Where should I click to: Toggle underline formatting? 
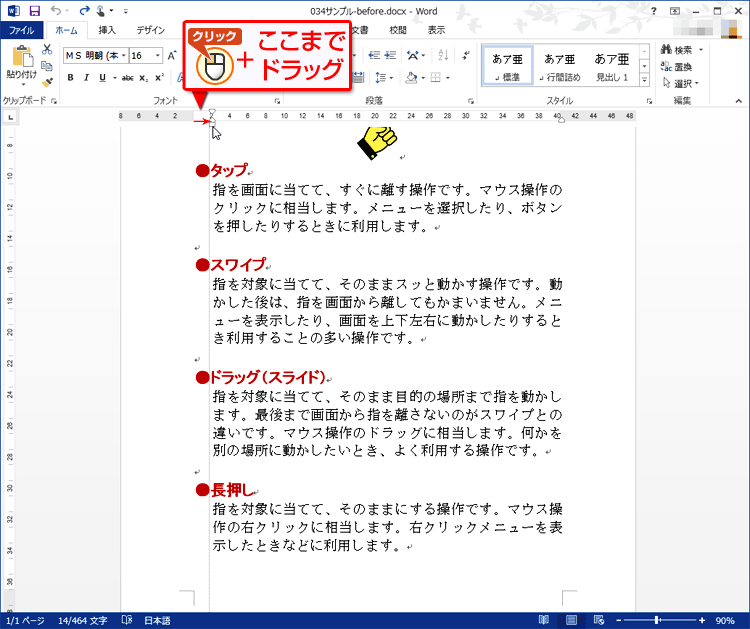coord(102,77)
